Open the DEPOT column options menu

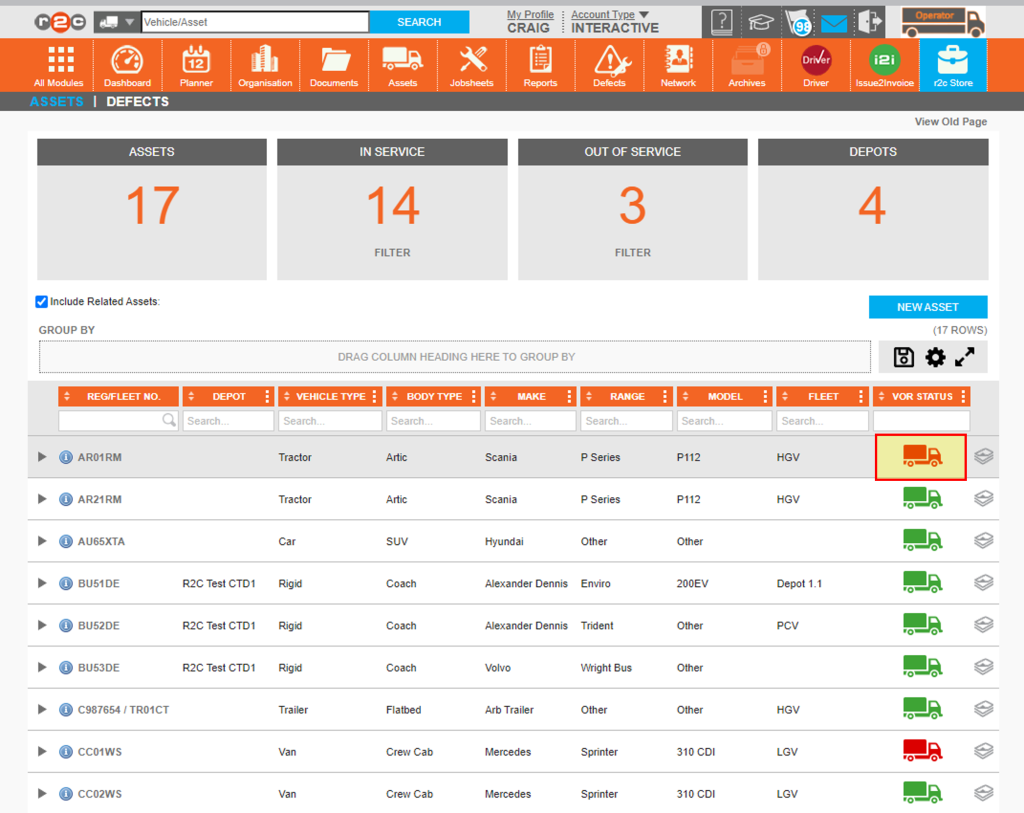click(x=267, y=396)
